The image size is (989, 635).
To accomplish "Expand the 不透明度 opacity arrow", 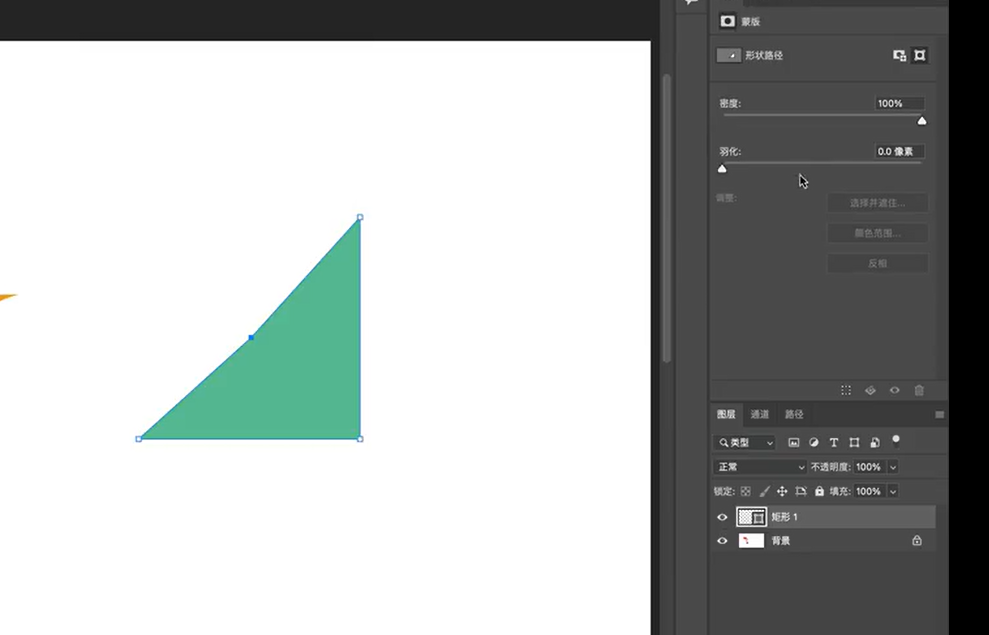I will click(x=892, y=467).
